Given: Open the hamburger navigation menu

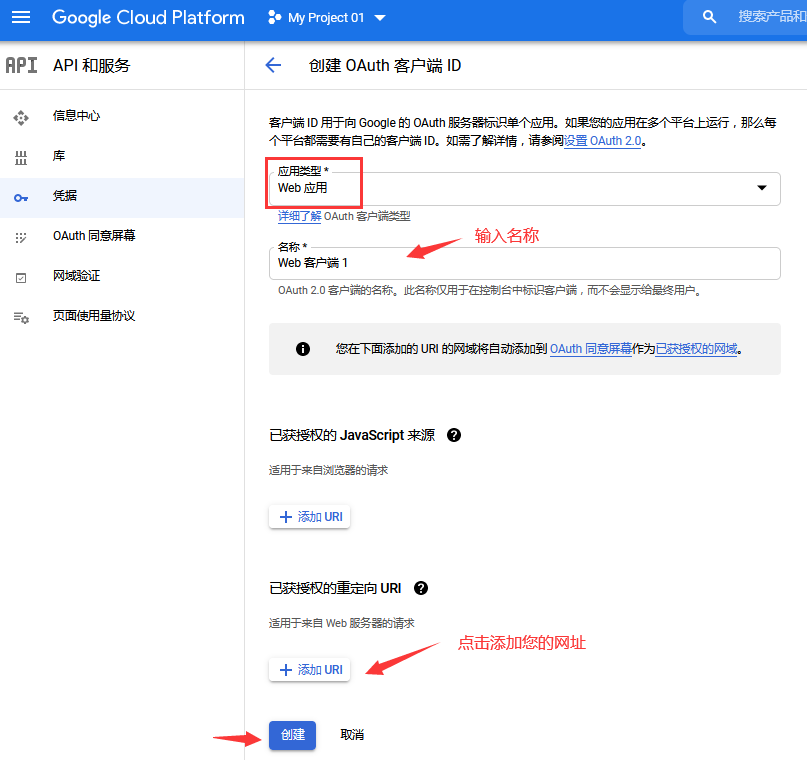Looking at the screenshot, I should (21, 17).
